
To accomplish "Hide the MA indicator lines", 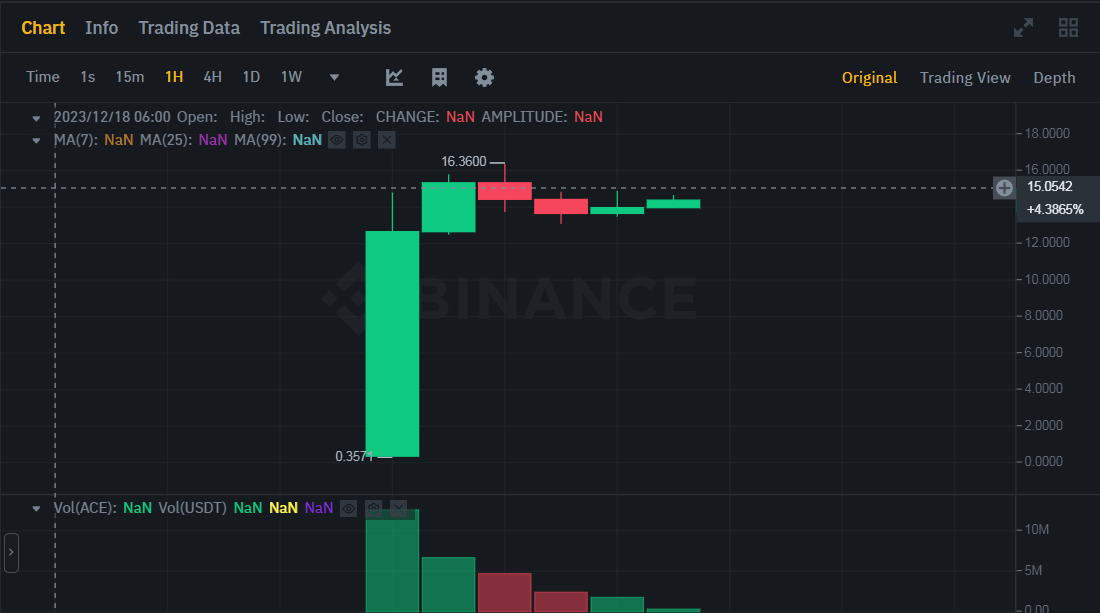I will [337, 140].
